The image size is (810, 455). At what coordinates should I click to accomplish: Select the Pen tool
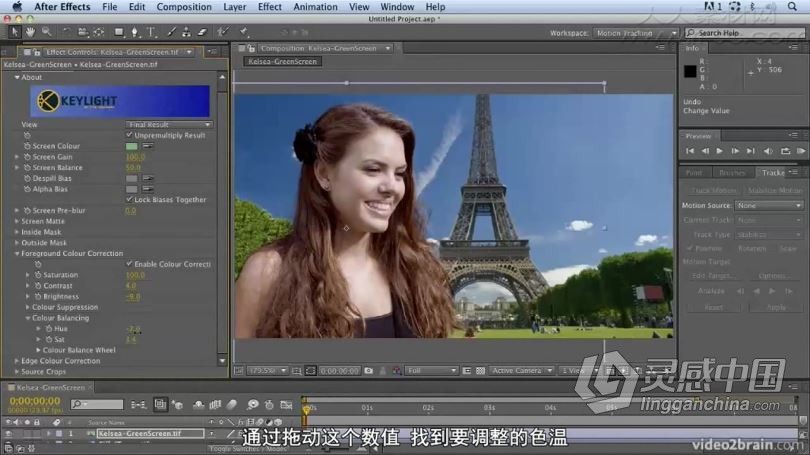tap(135, 32)
